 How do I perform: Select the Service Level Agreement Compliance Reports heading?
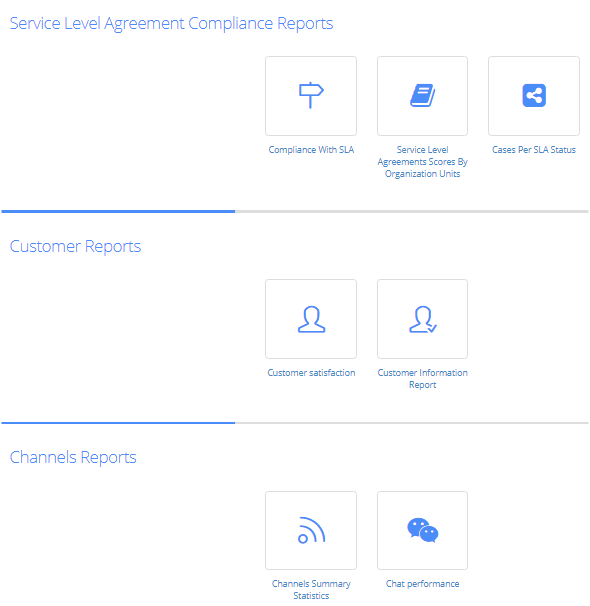[x=171, y=24]
